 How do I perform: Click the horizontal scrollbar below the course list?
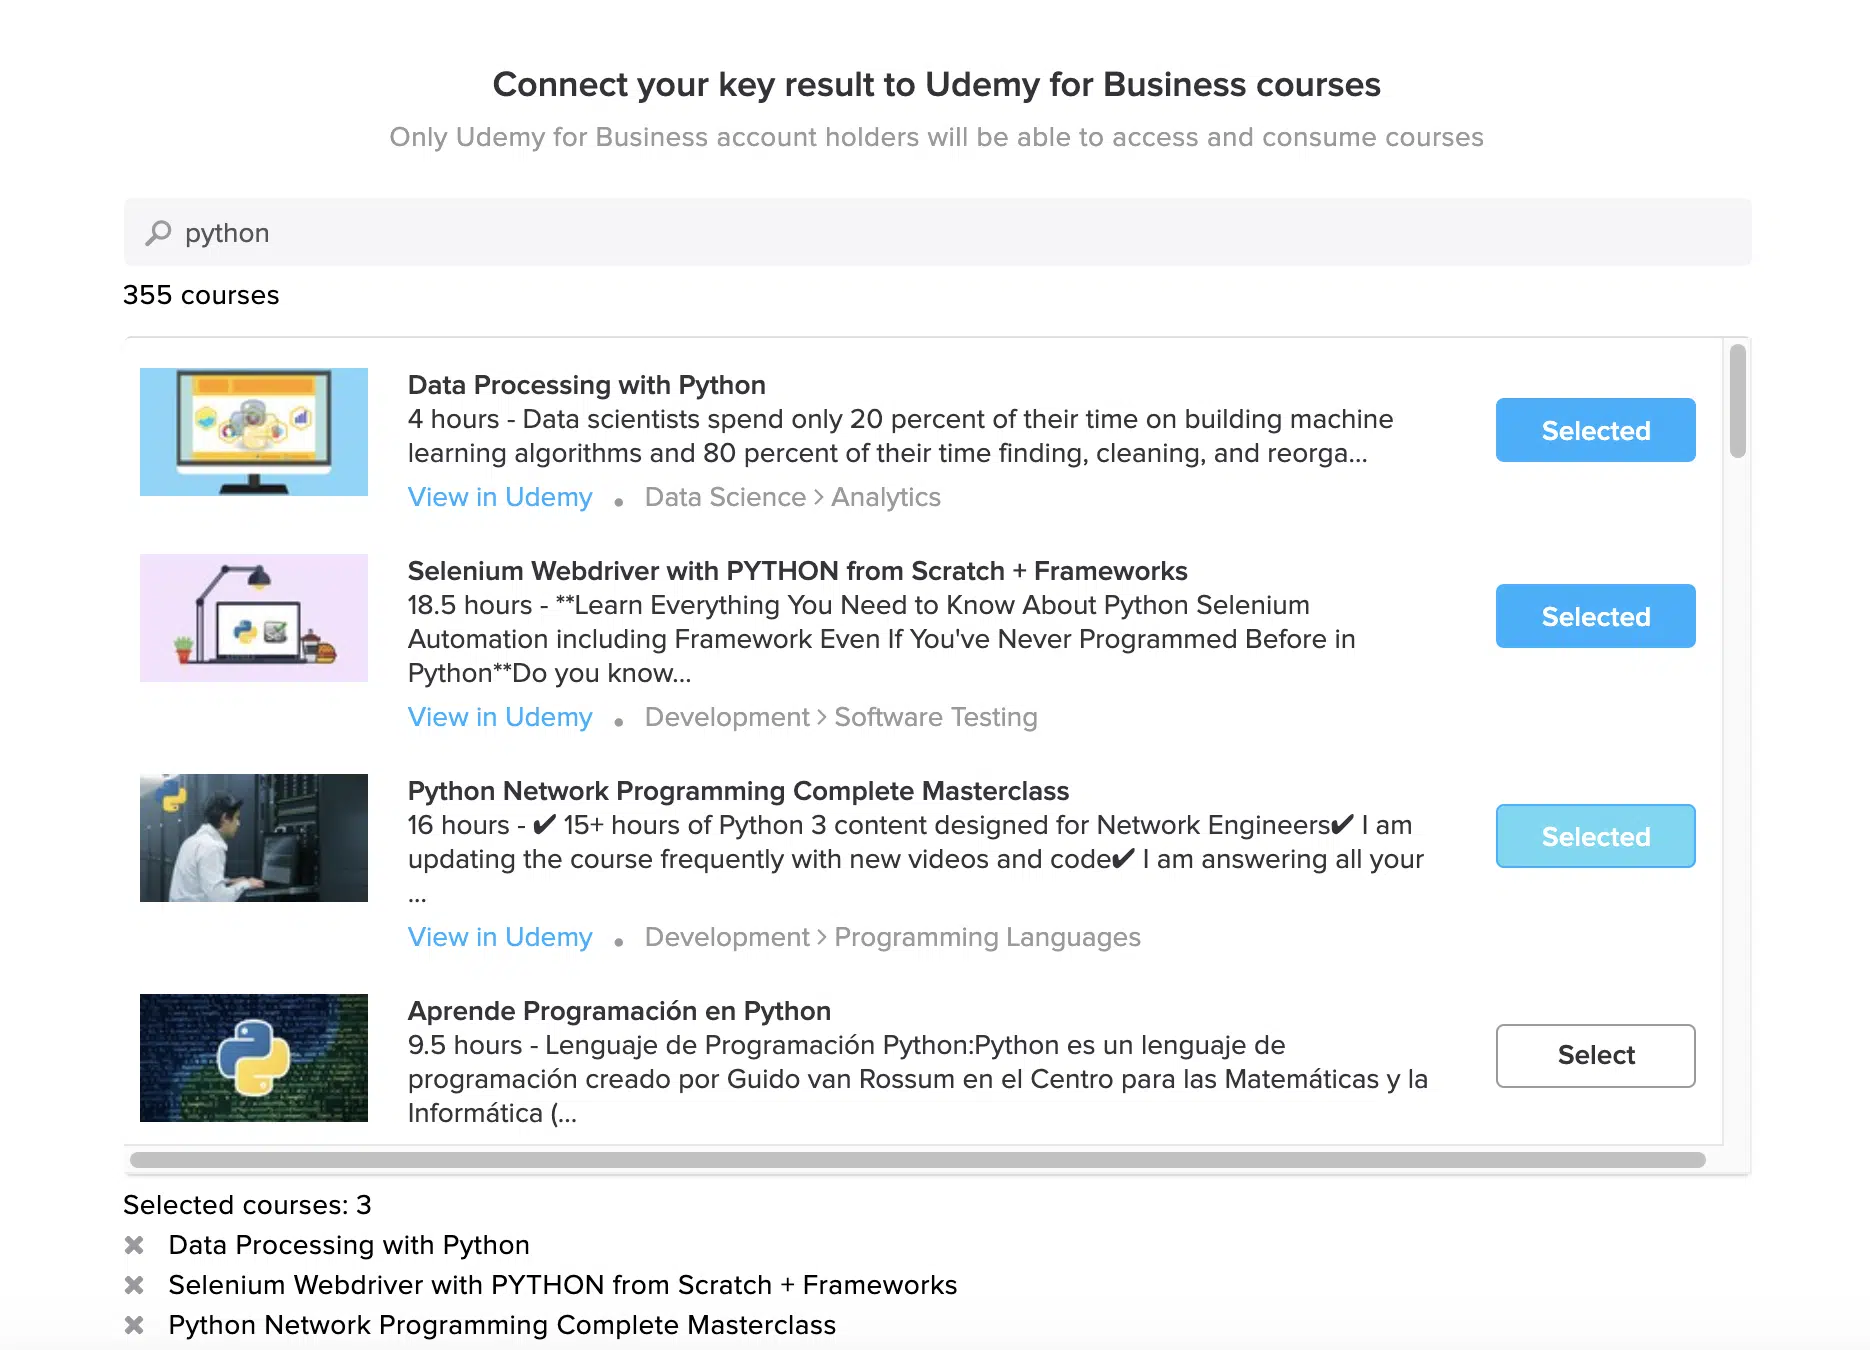pos(918,1160)
